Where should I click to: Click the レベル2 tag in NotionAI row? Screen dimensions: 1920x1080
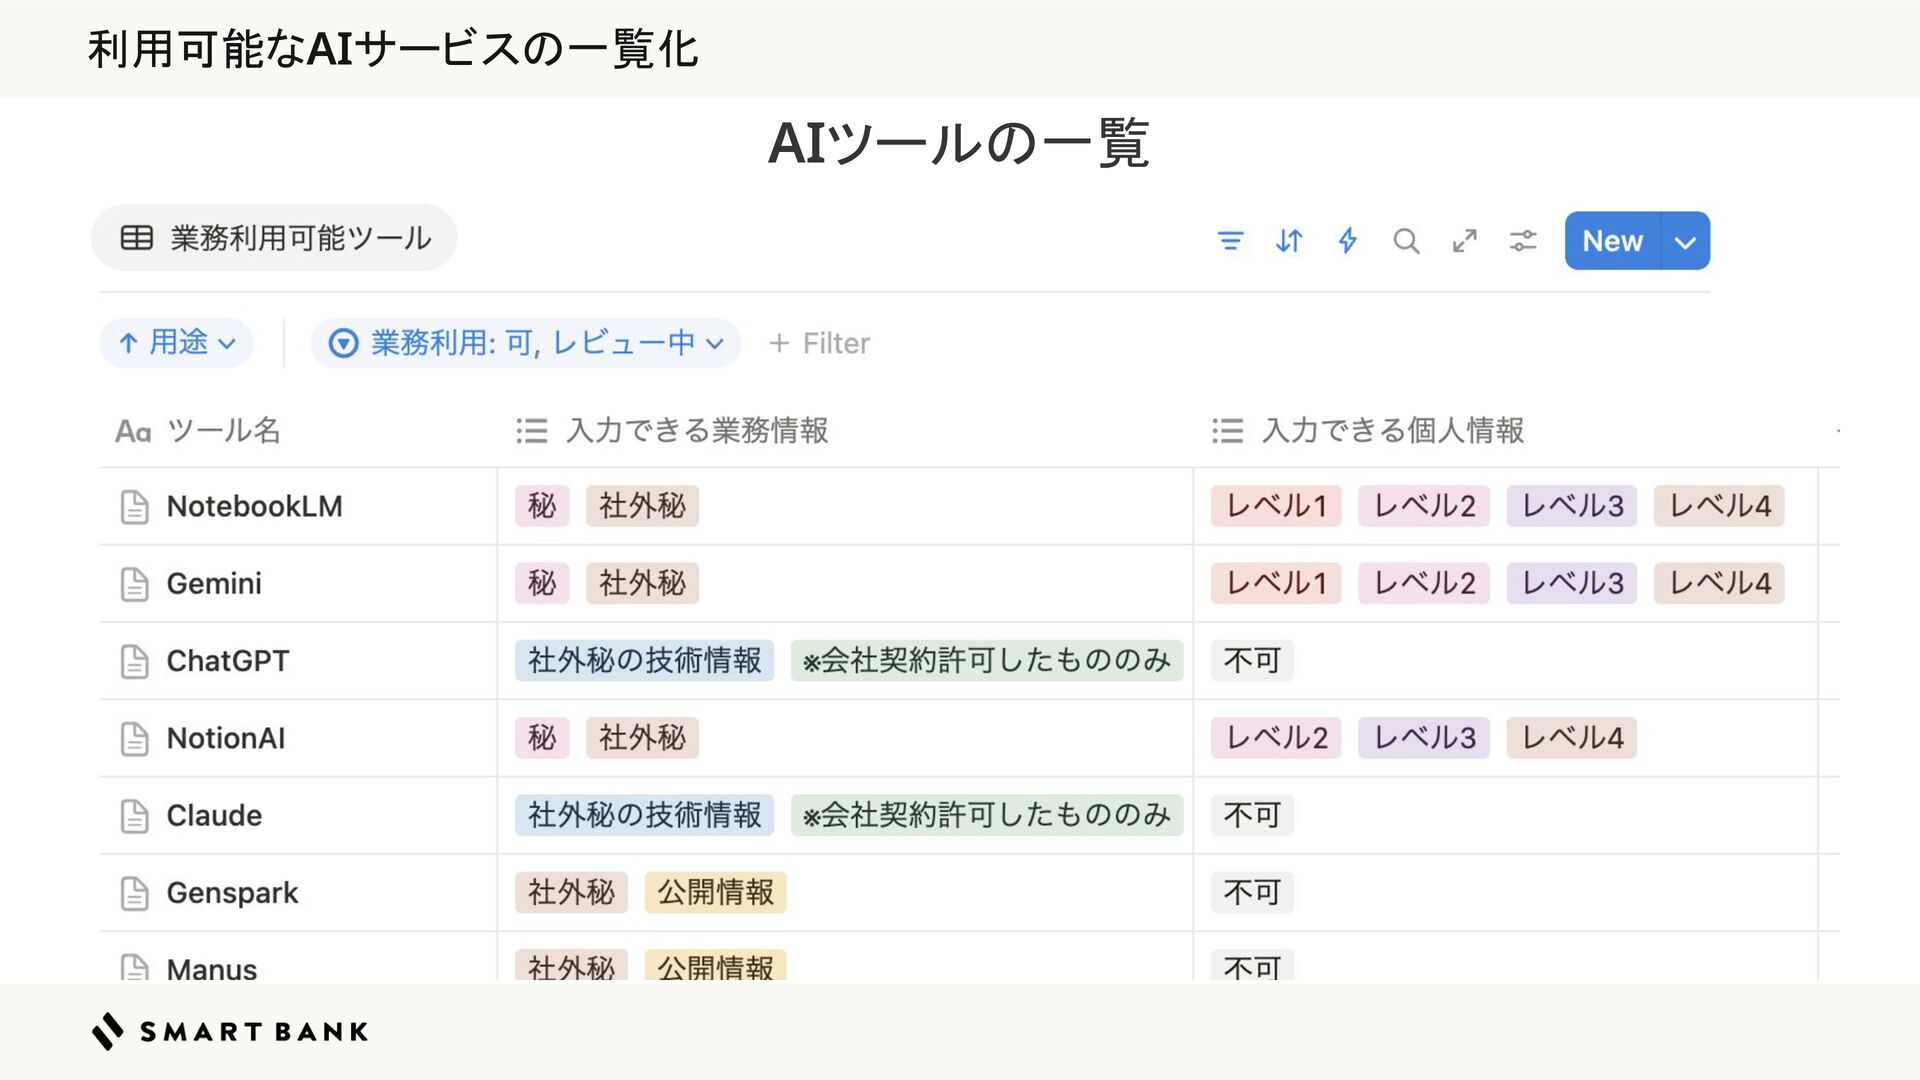(x=1276, y=738)
